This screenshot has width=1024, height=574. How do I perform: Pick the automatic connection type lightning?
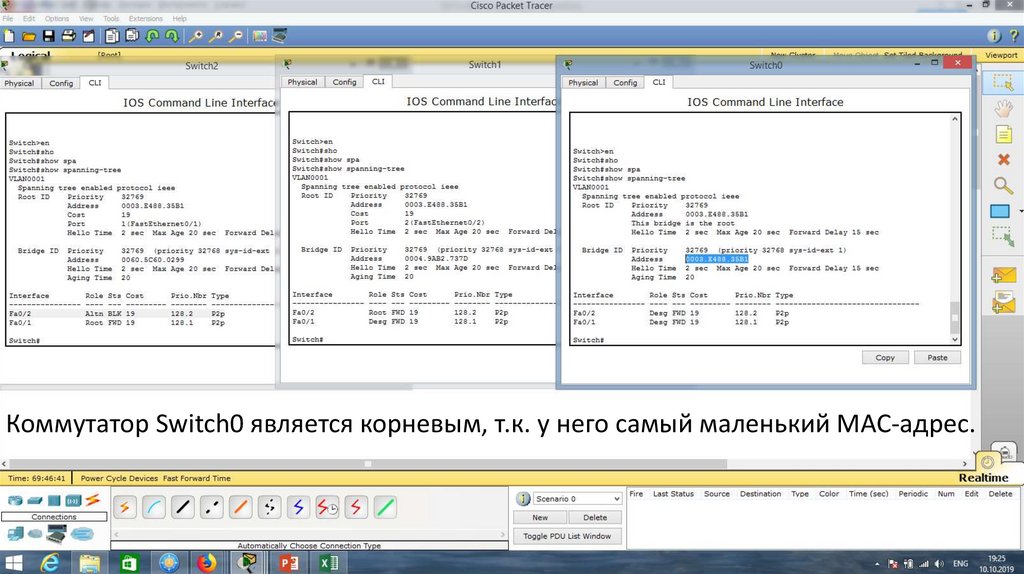125,507
